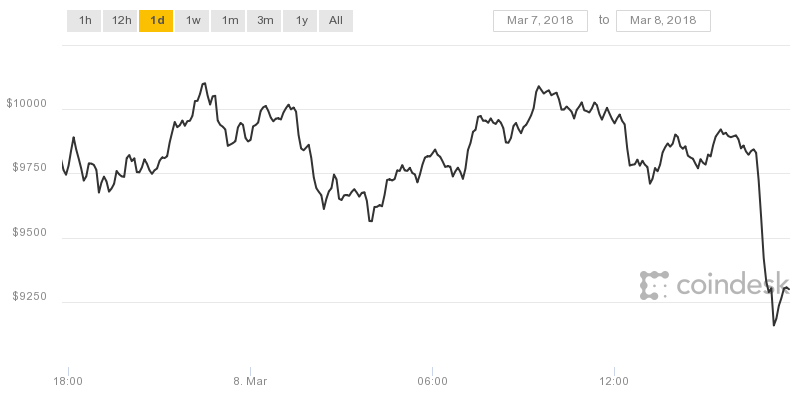Open the Mar 7, 2018 start date field
The image size is (800, 400).
point(540,20)
